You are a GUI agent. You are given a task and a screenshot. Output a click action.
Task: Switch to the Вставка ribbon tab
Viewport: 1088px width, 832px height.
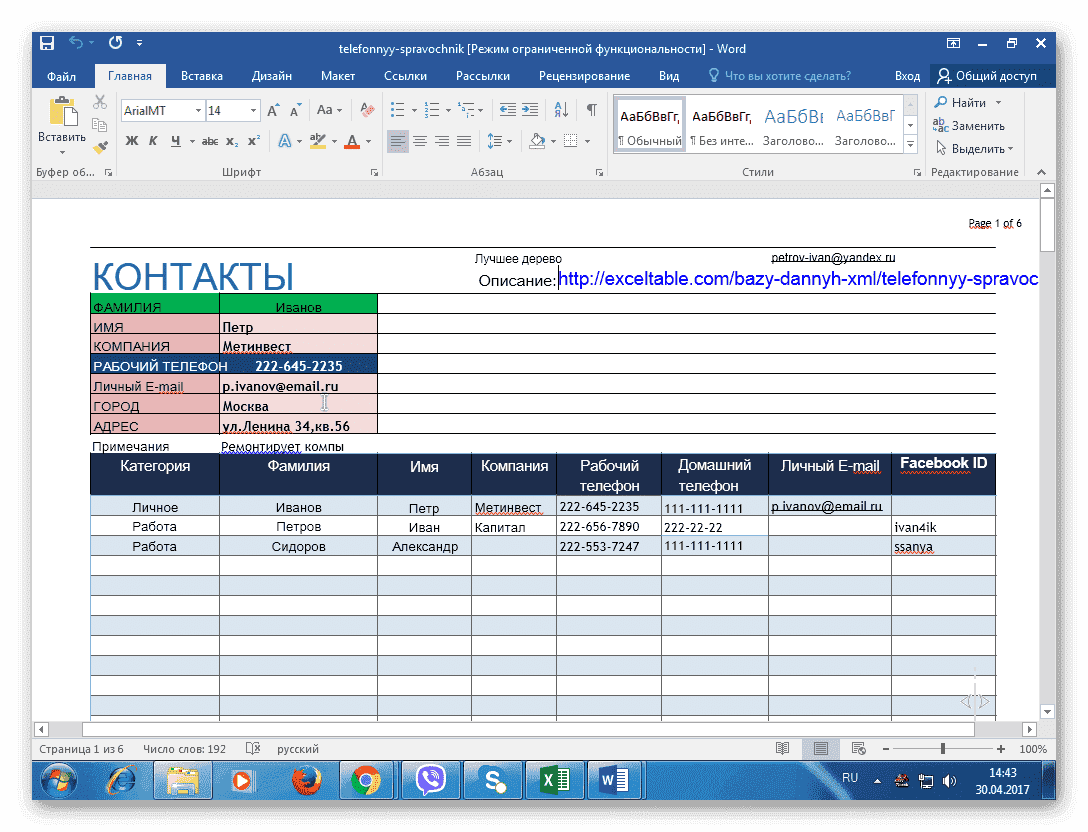point(201,76)
